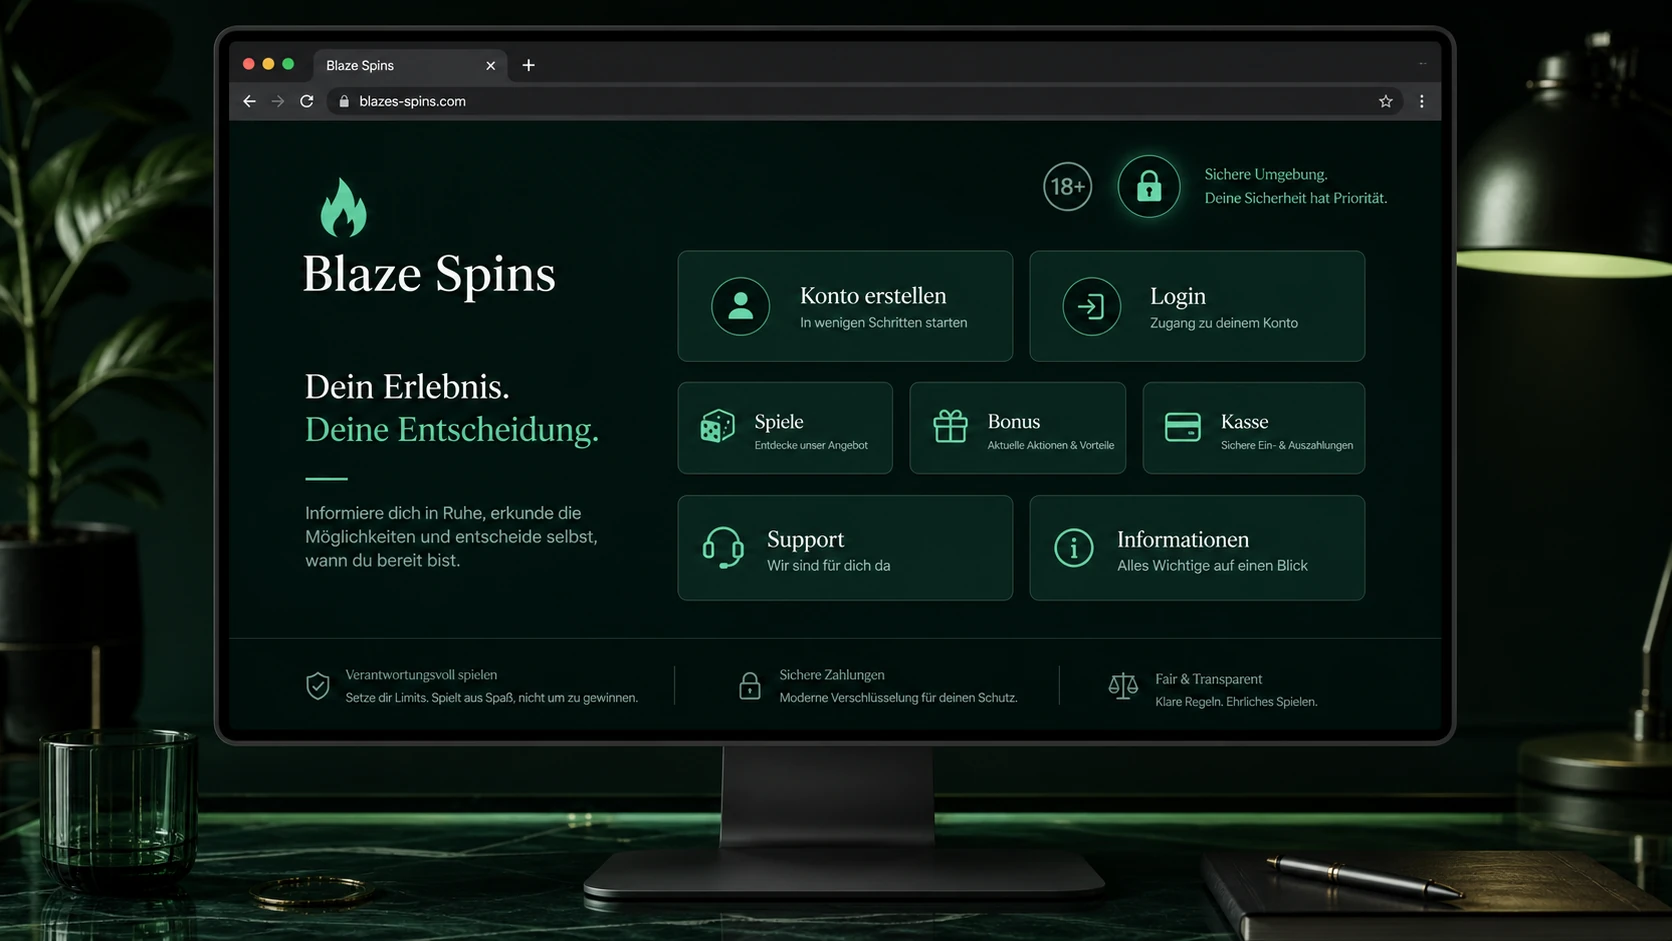The image size is (1672, 941).
Task: Open the Support card
Action: click(x=845, y=548)
